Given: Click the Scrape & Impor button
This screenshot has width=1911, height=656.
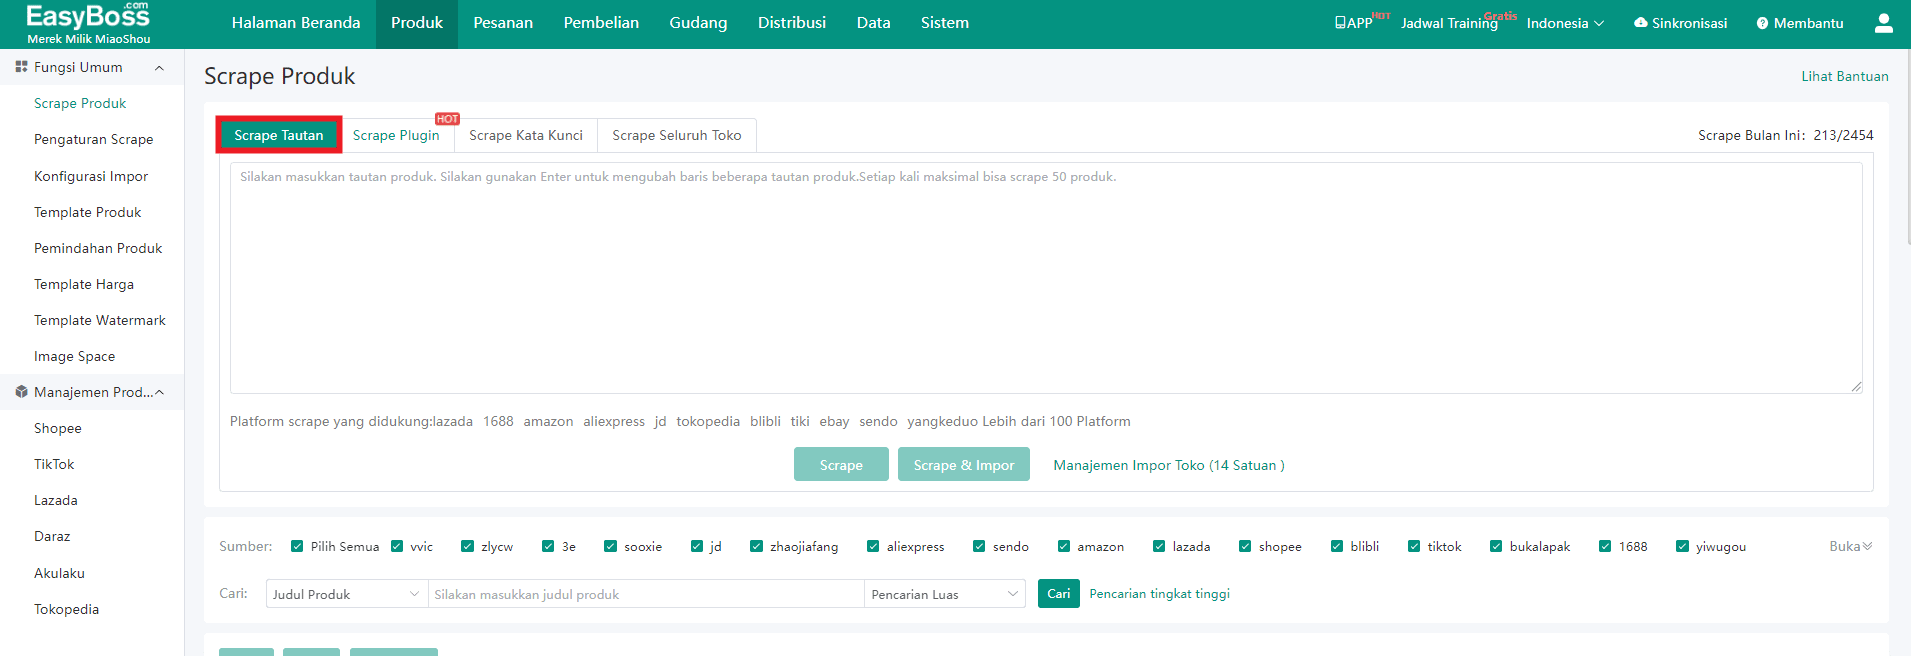Looking at the screenshot, I should click(x=964, y=464).
